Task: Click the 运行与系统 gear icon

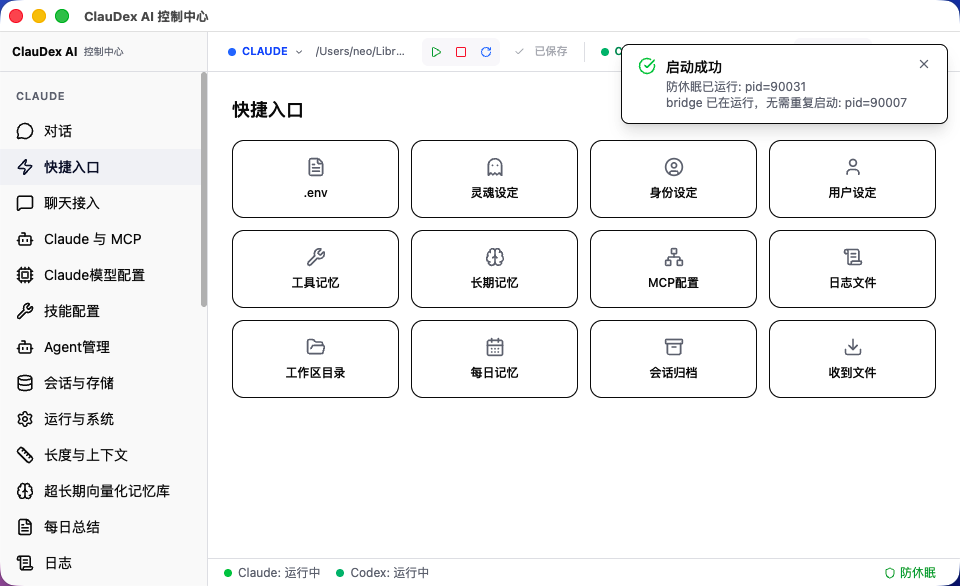Action: 24,419
